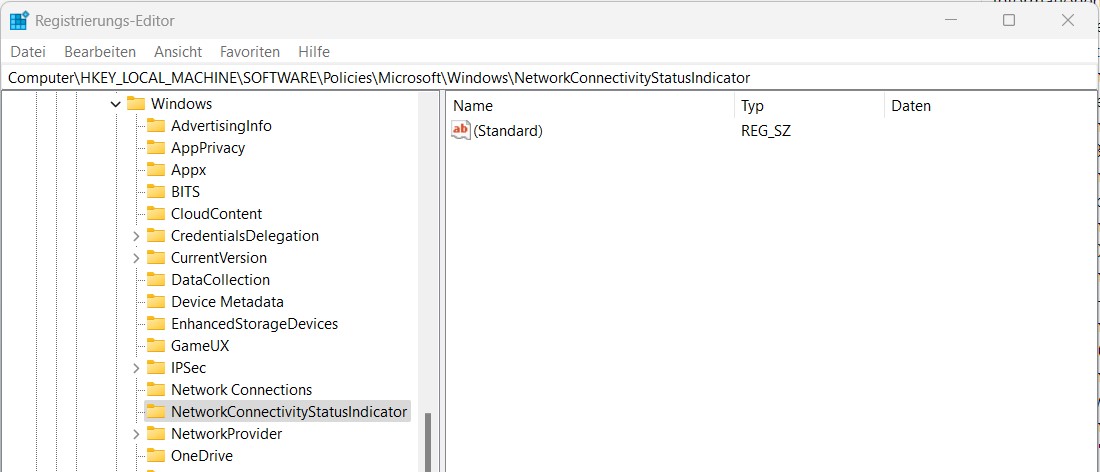This screenshot has width=1100, height=472.
Task: Click the Appx folder icon
Action: pyautogui.click(x=156, y=170)
